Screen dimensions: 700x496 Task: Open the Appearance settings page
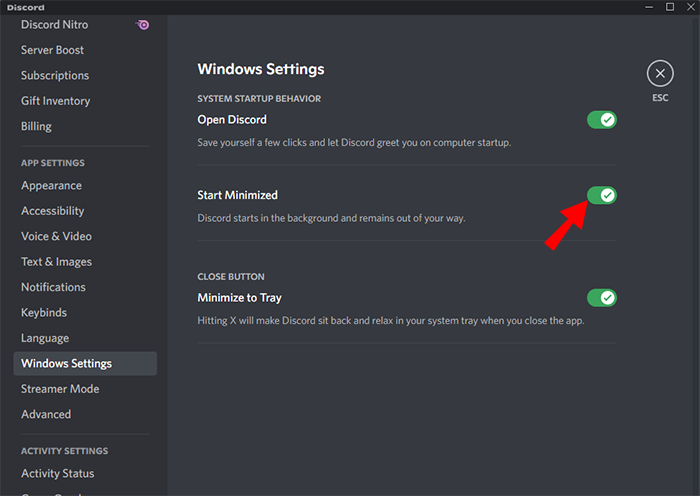[x=52, y=186]
